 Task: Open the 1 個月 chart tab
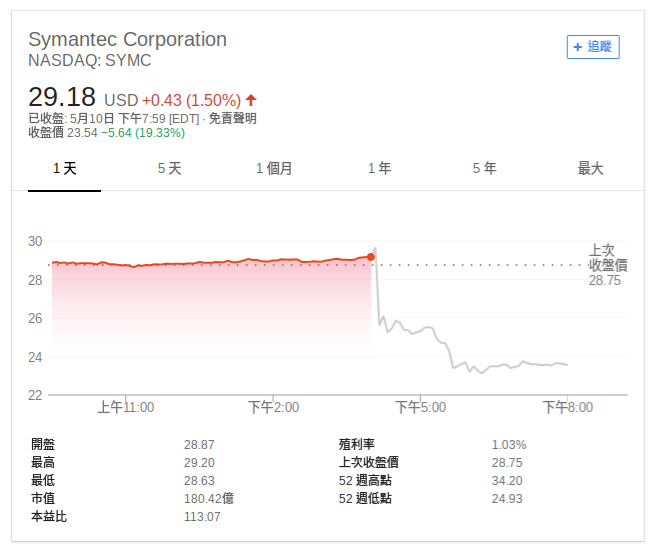[274, 168]
